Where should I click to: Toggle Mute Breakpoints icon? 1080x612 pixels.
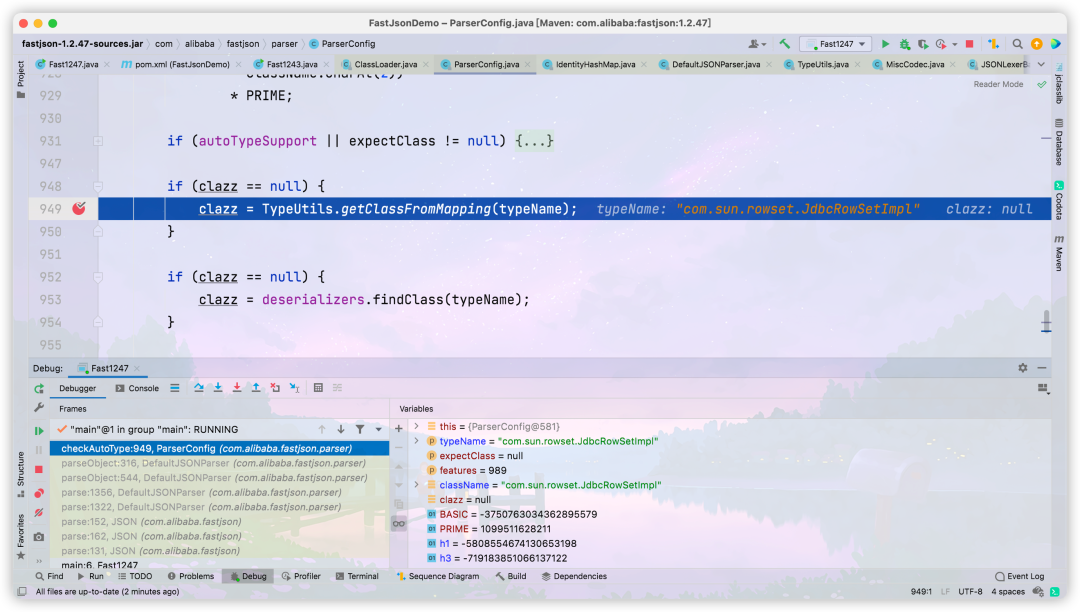click(x=39, y=512)
